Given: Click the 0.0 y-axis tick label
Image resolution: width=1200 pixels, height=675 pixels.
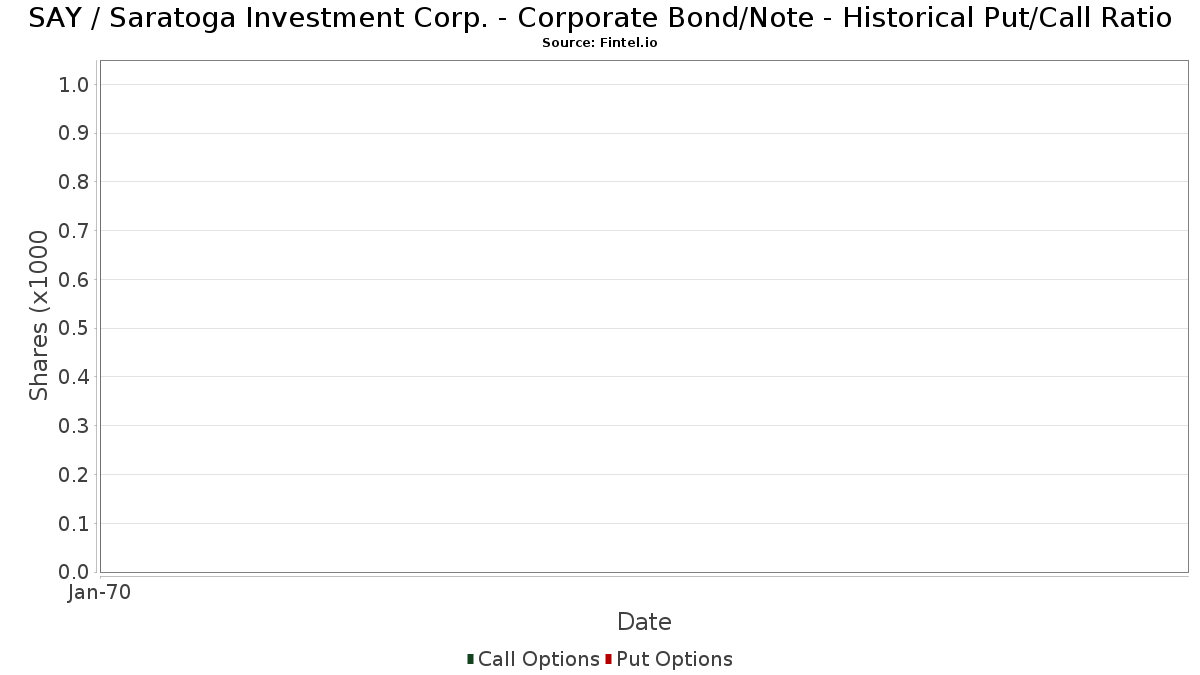Looking at the screenshot, I should 74,572.
